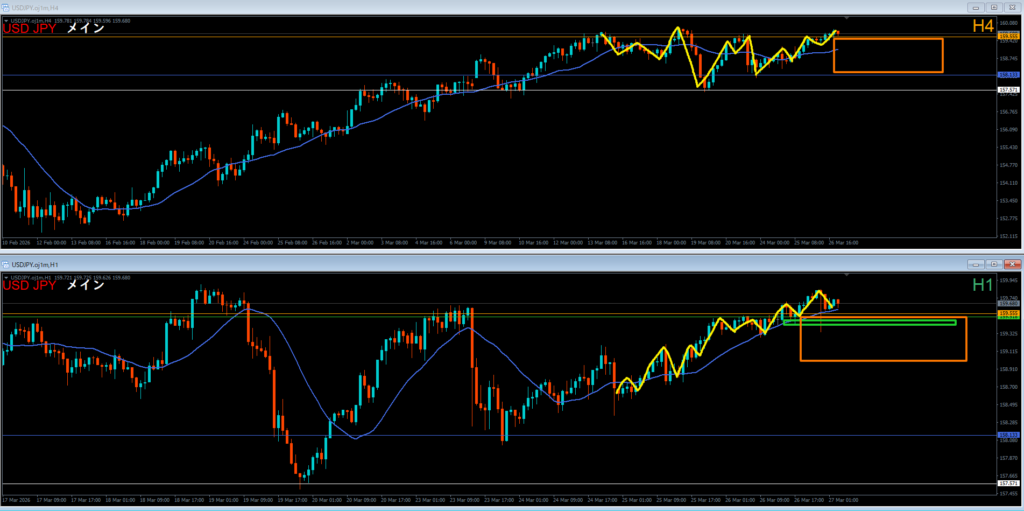
Task: Expand the small arrow before USDJPY.oj1m,H4 chart header
Action: pyautogui.click(x=6, y=21)
